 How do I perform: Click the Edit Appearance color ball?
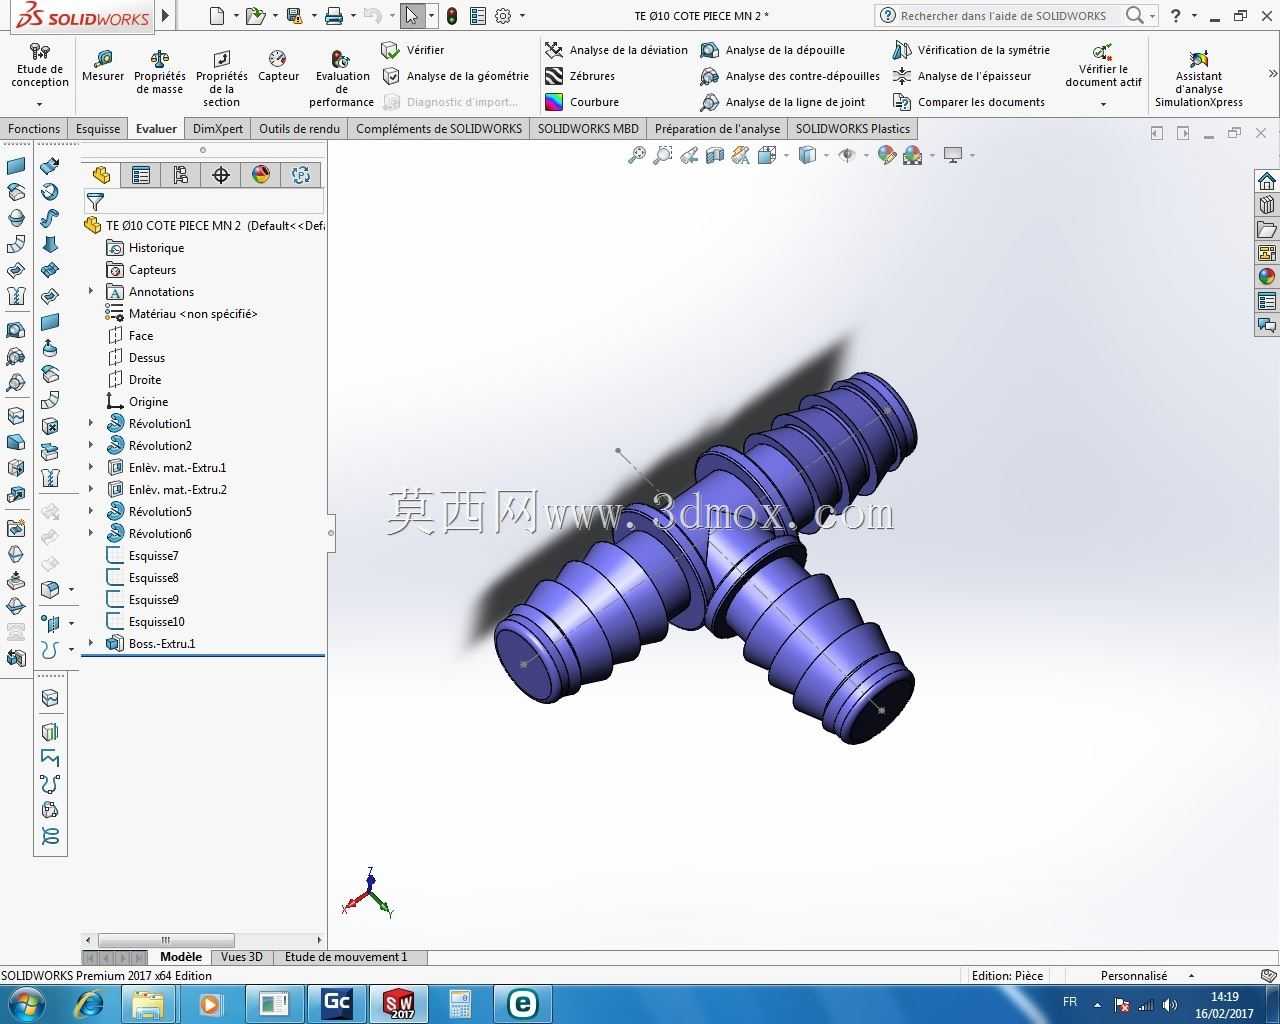pos(886,155)
